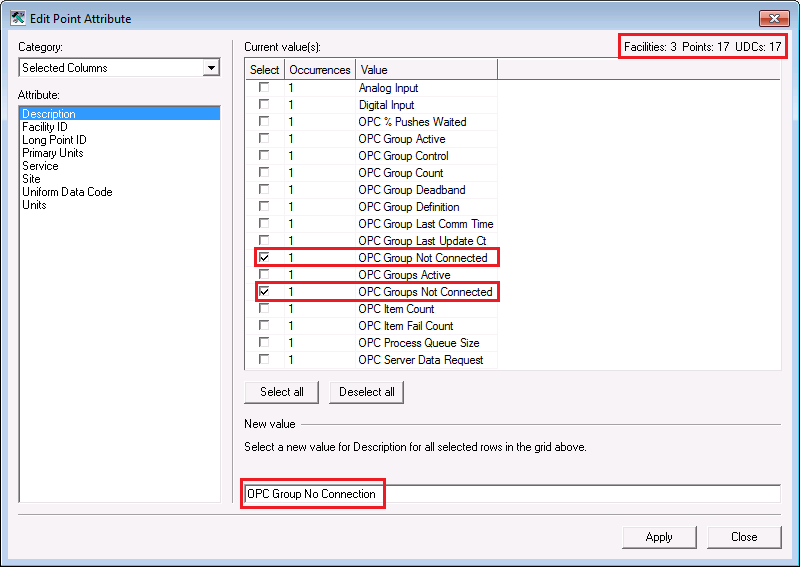
Task: Check the OPC Group Deadband checkbox
Action: coord(264,189)
